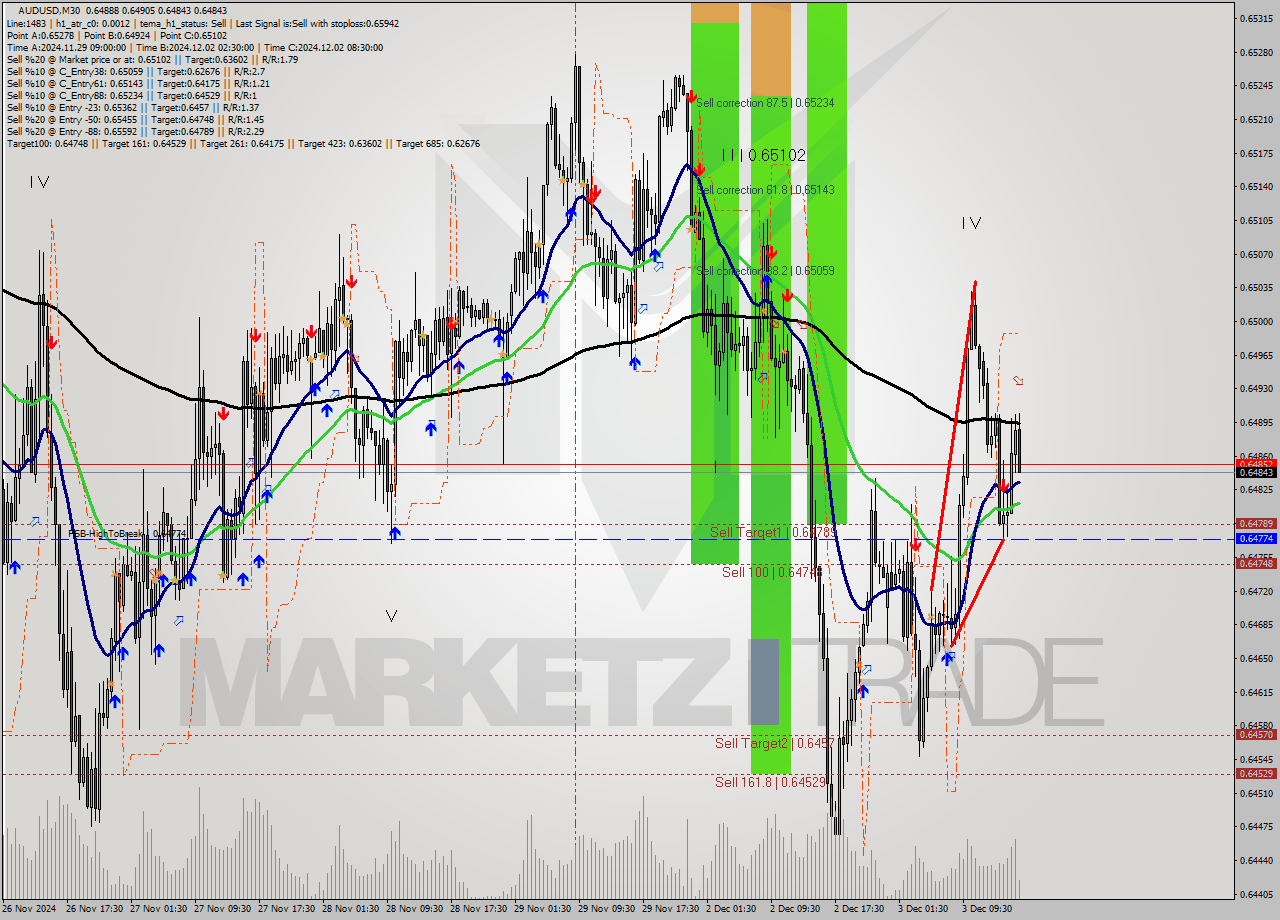Click 'Sell correction 61.8 | 0.65143' label
This screenshot has width=1280, height=920.
765,190
